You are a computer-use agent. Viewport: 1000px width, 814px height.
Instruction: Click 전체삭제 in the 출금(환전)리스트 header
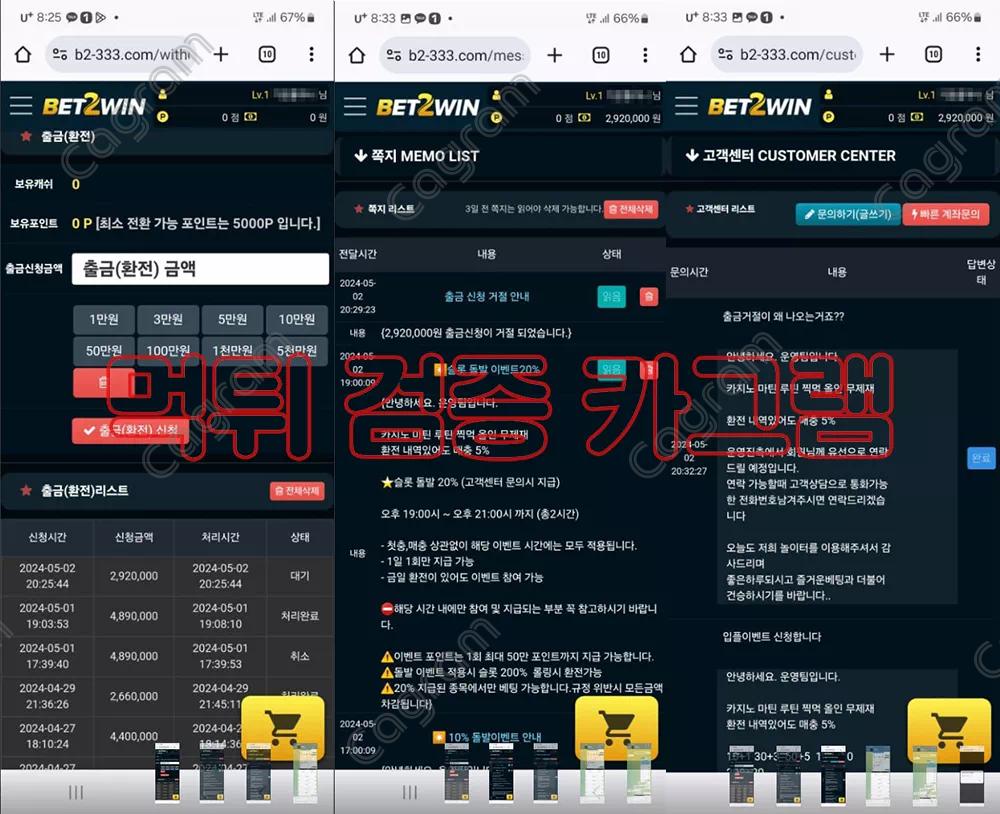pyautogui.click(x=297, y=491)
